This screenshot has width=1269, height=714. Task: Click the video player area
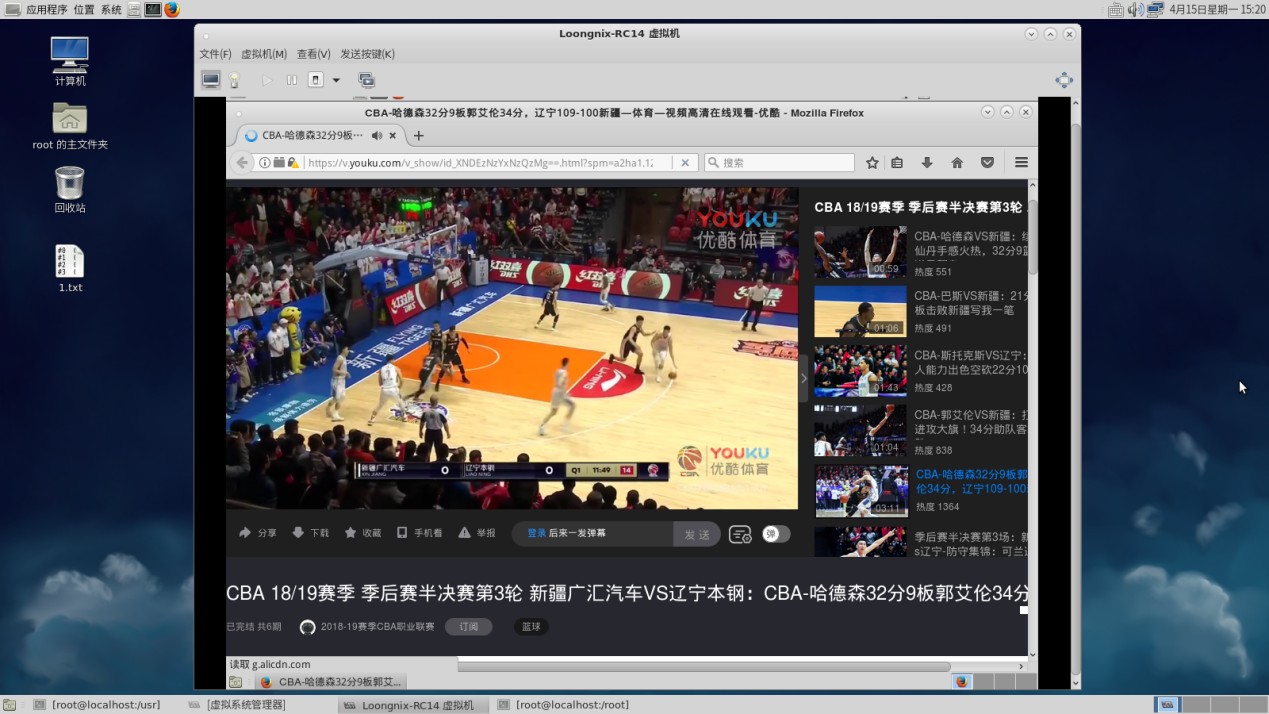(512, 348)
